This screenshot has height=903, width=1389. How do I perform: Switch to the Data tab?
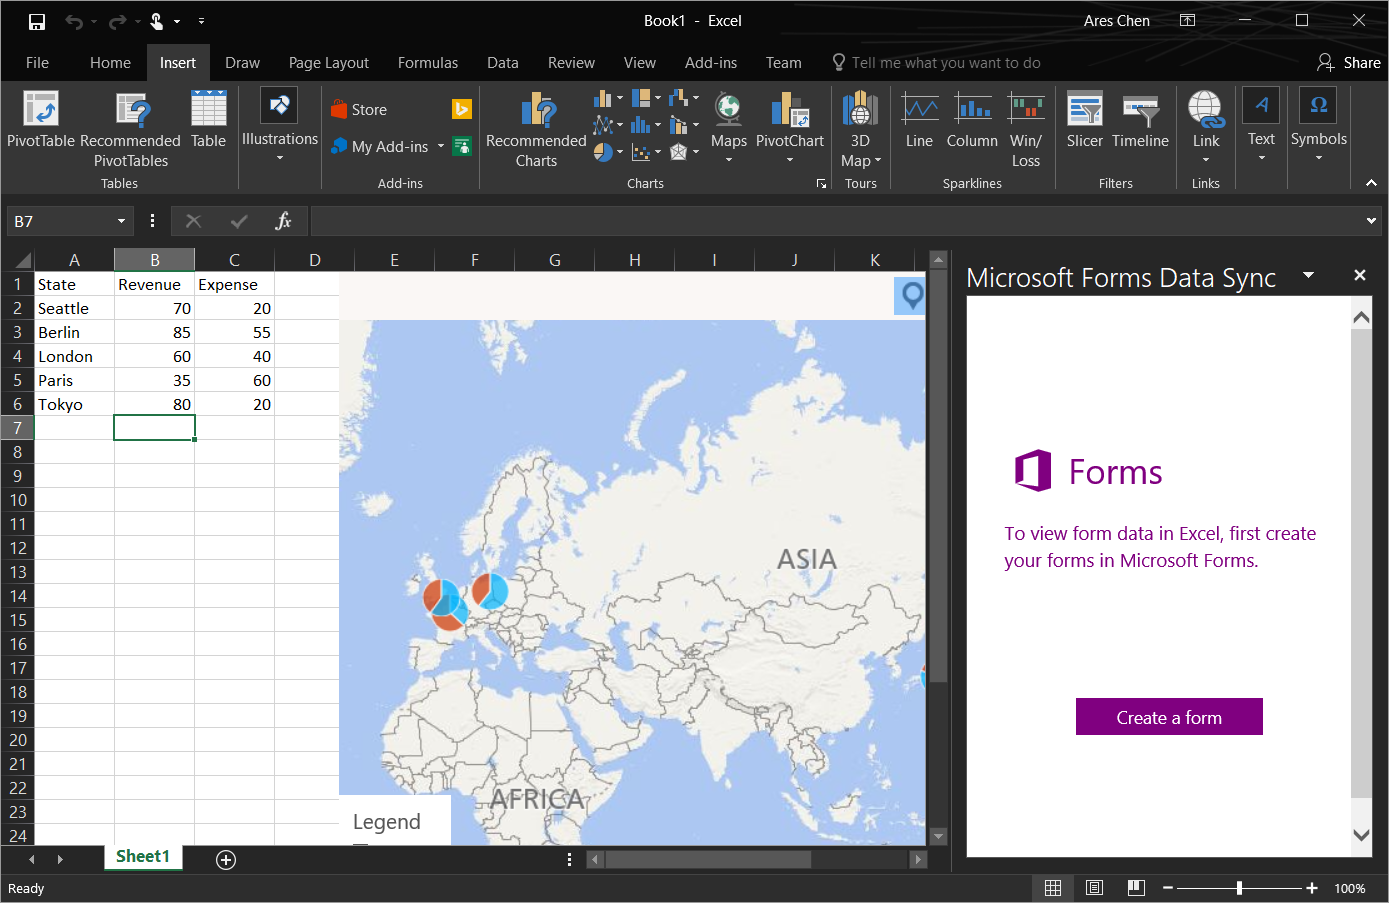[x=502, y=63]
